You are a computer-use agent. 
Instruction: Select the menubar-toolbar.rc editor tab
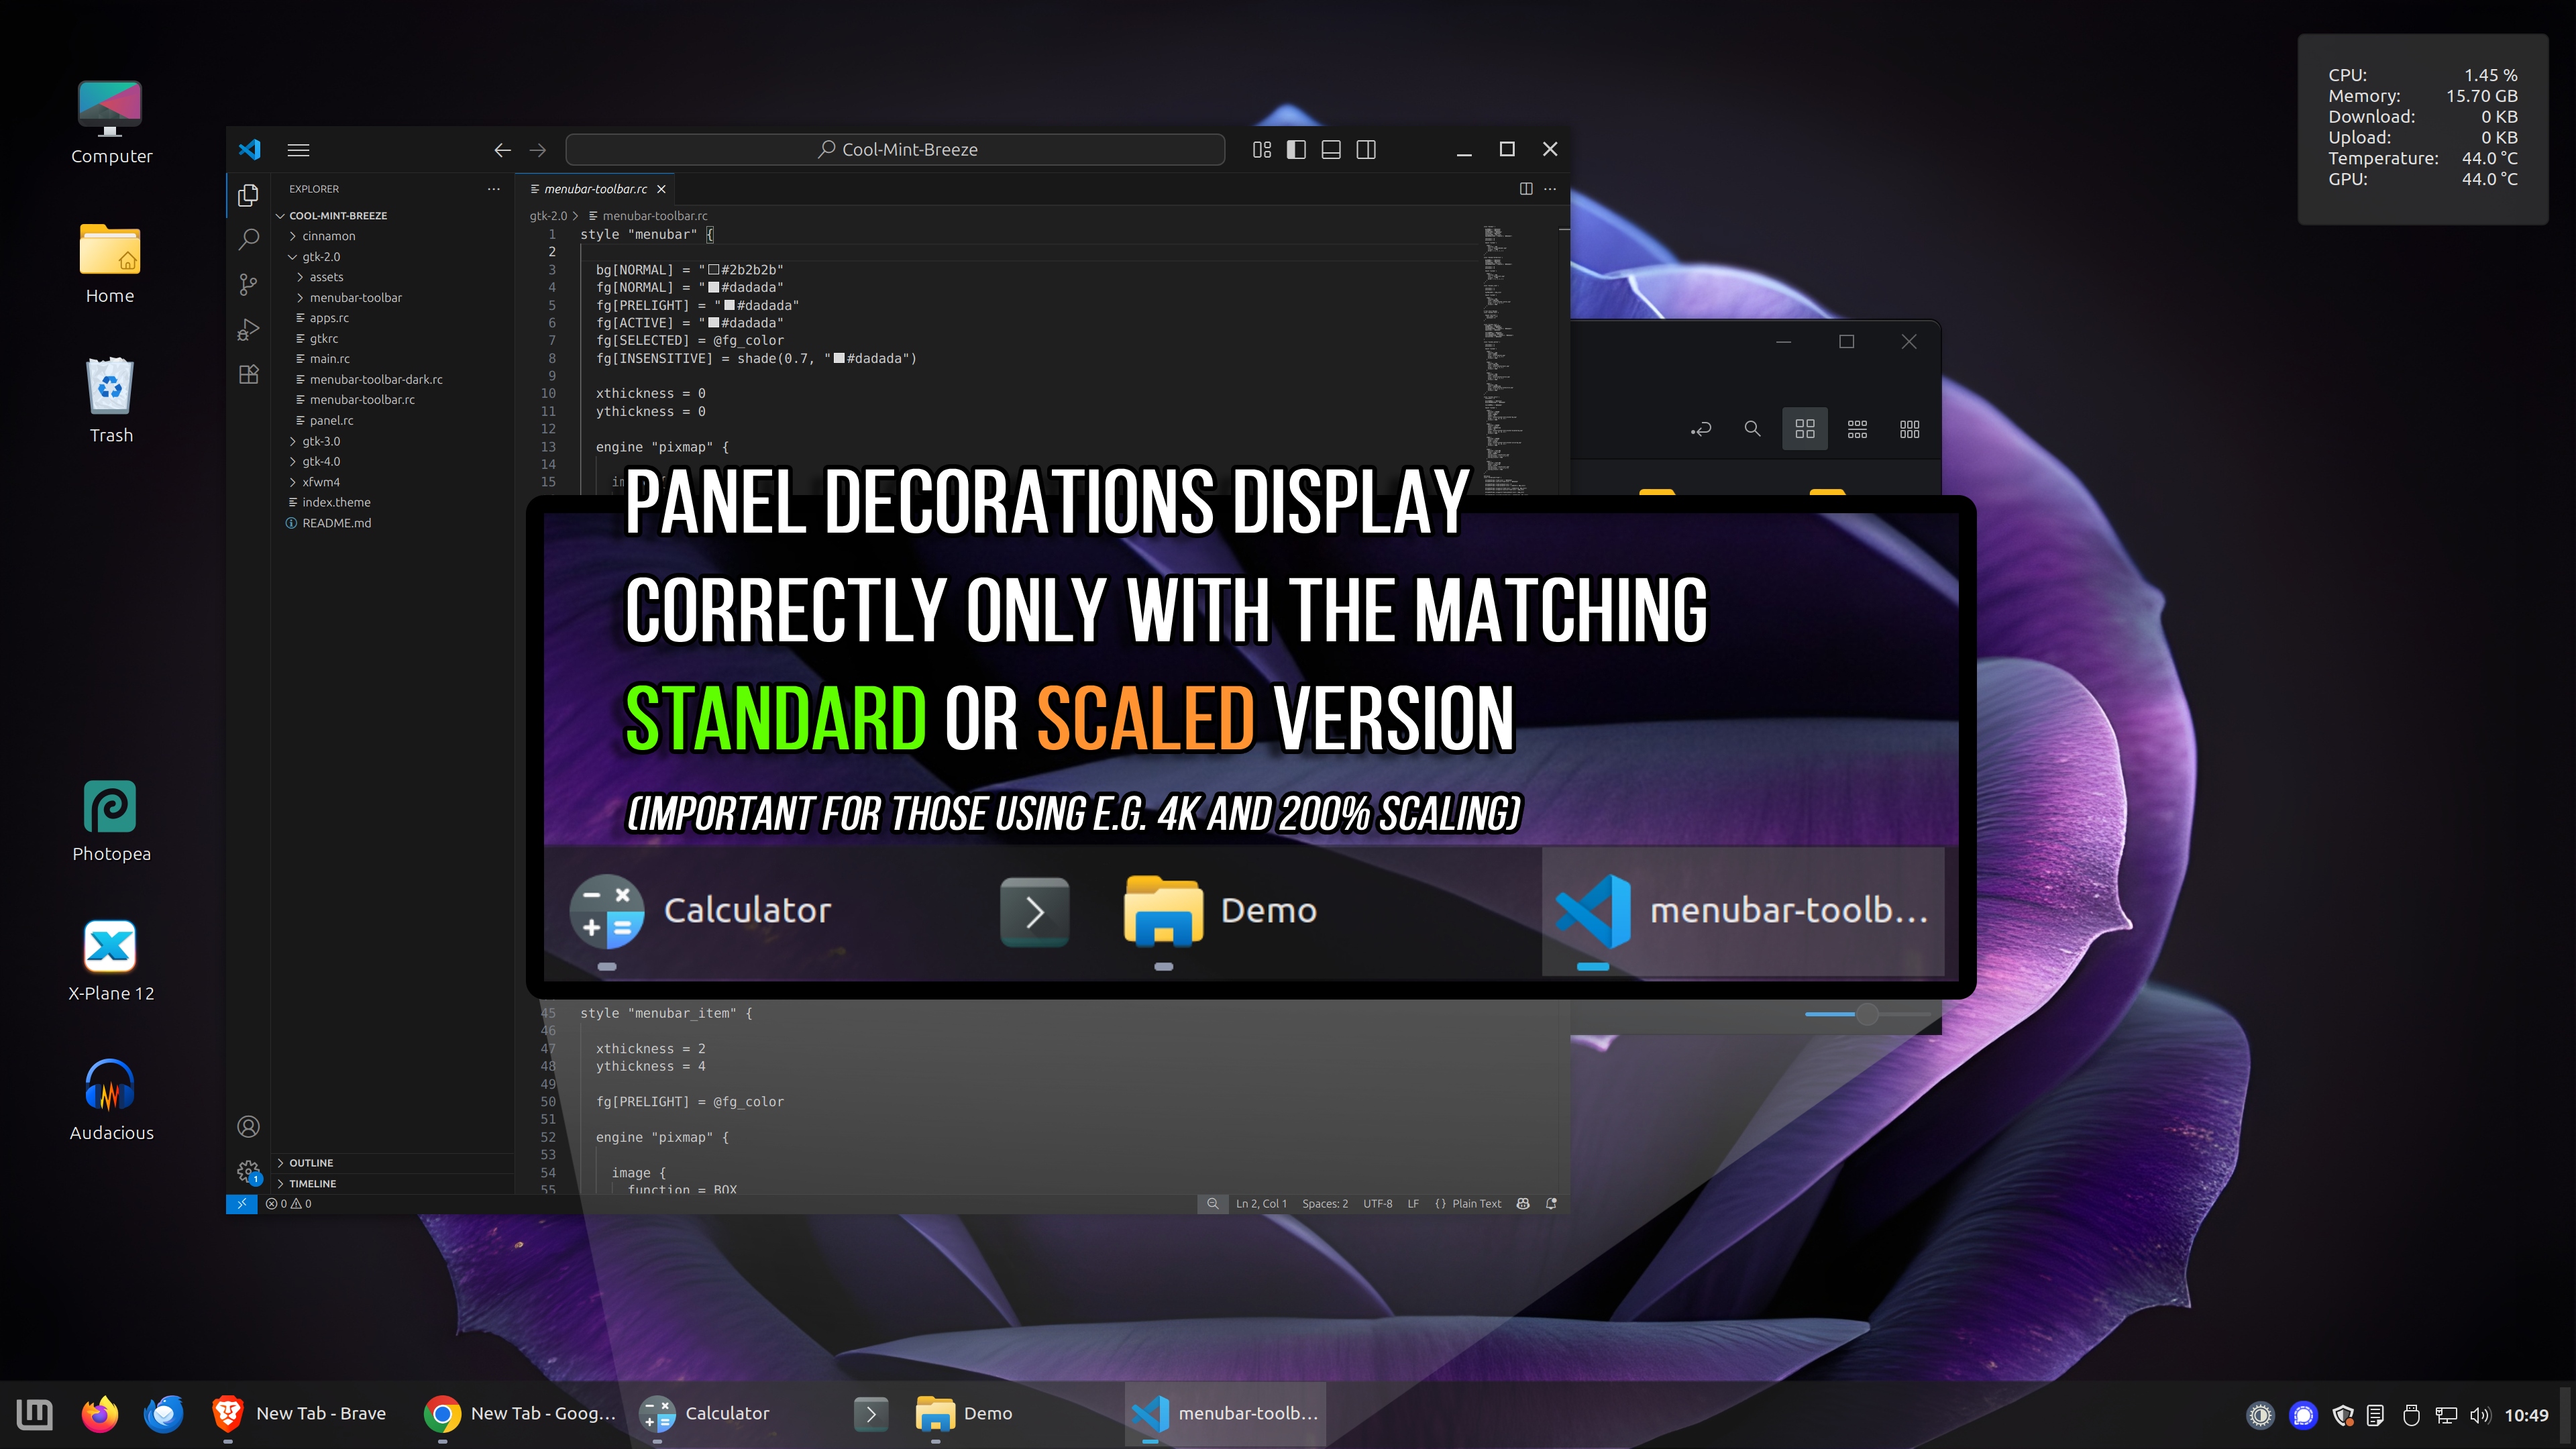(595, 189)
